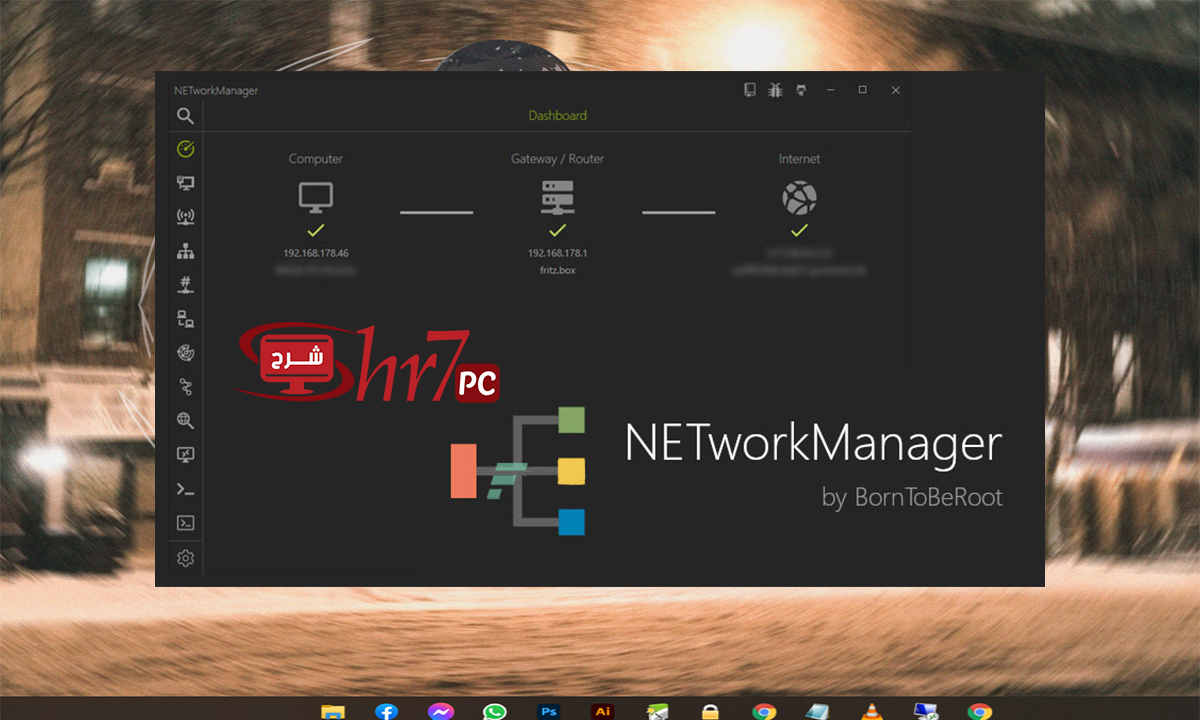Open the search magnifier in the sidebar
Image resolution: width=1200 pixels, height=720 pixels.
(x=185, y=116)
